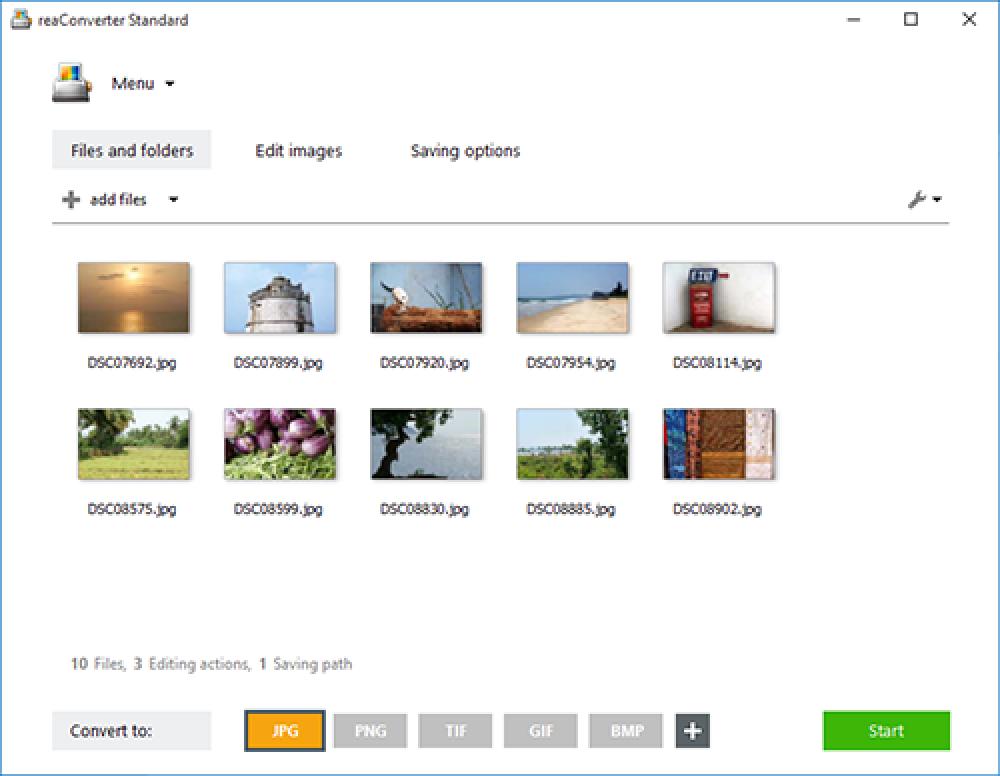Select the DSC07954.jpg beach thumbnail
Image resolution: width=1000 pixels, height=776 pixels.
pos(572,296)
